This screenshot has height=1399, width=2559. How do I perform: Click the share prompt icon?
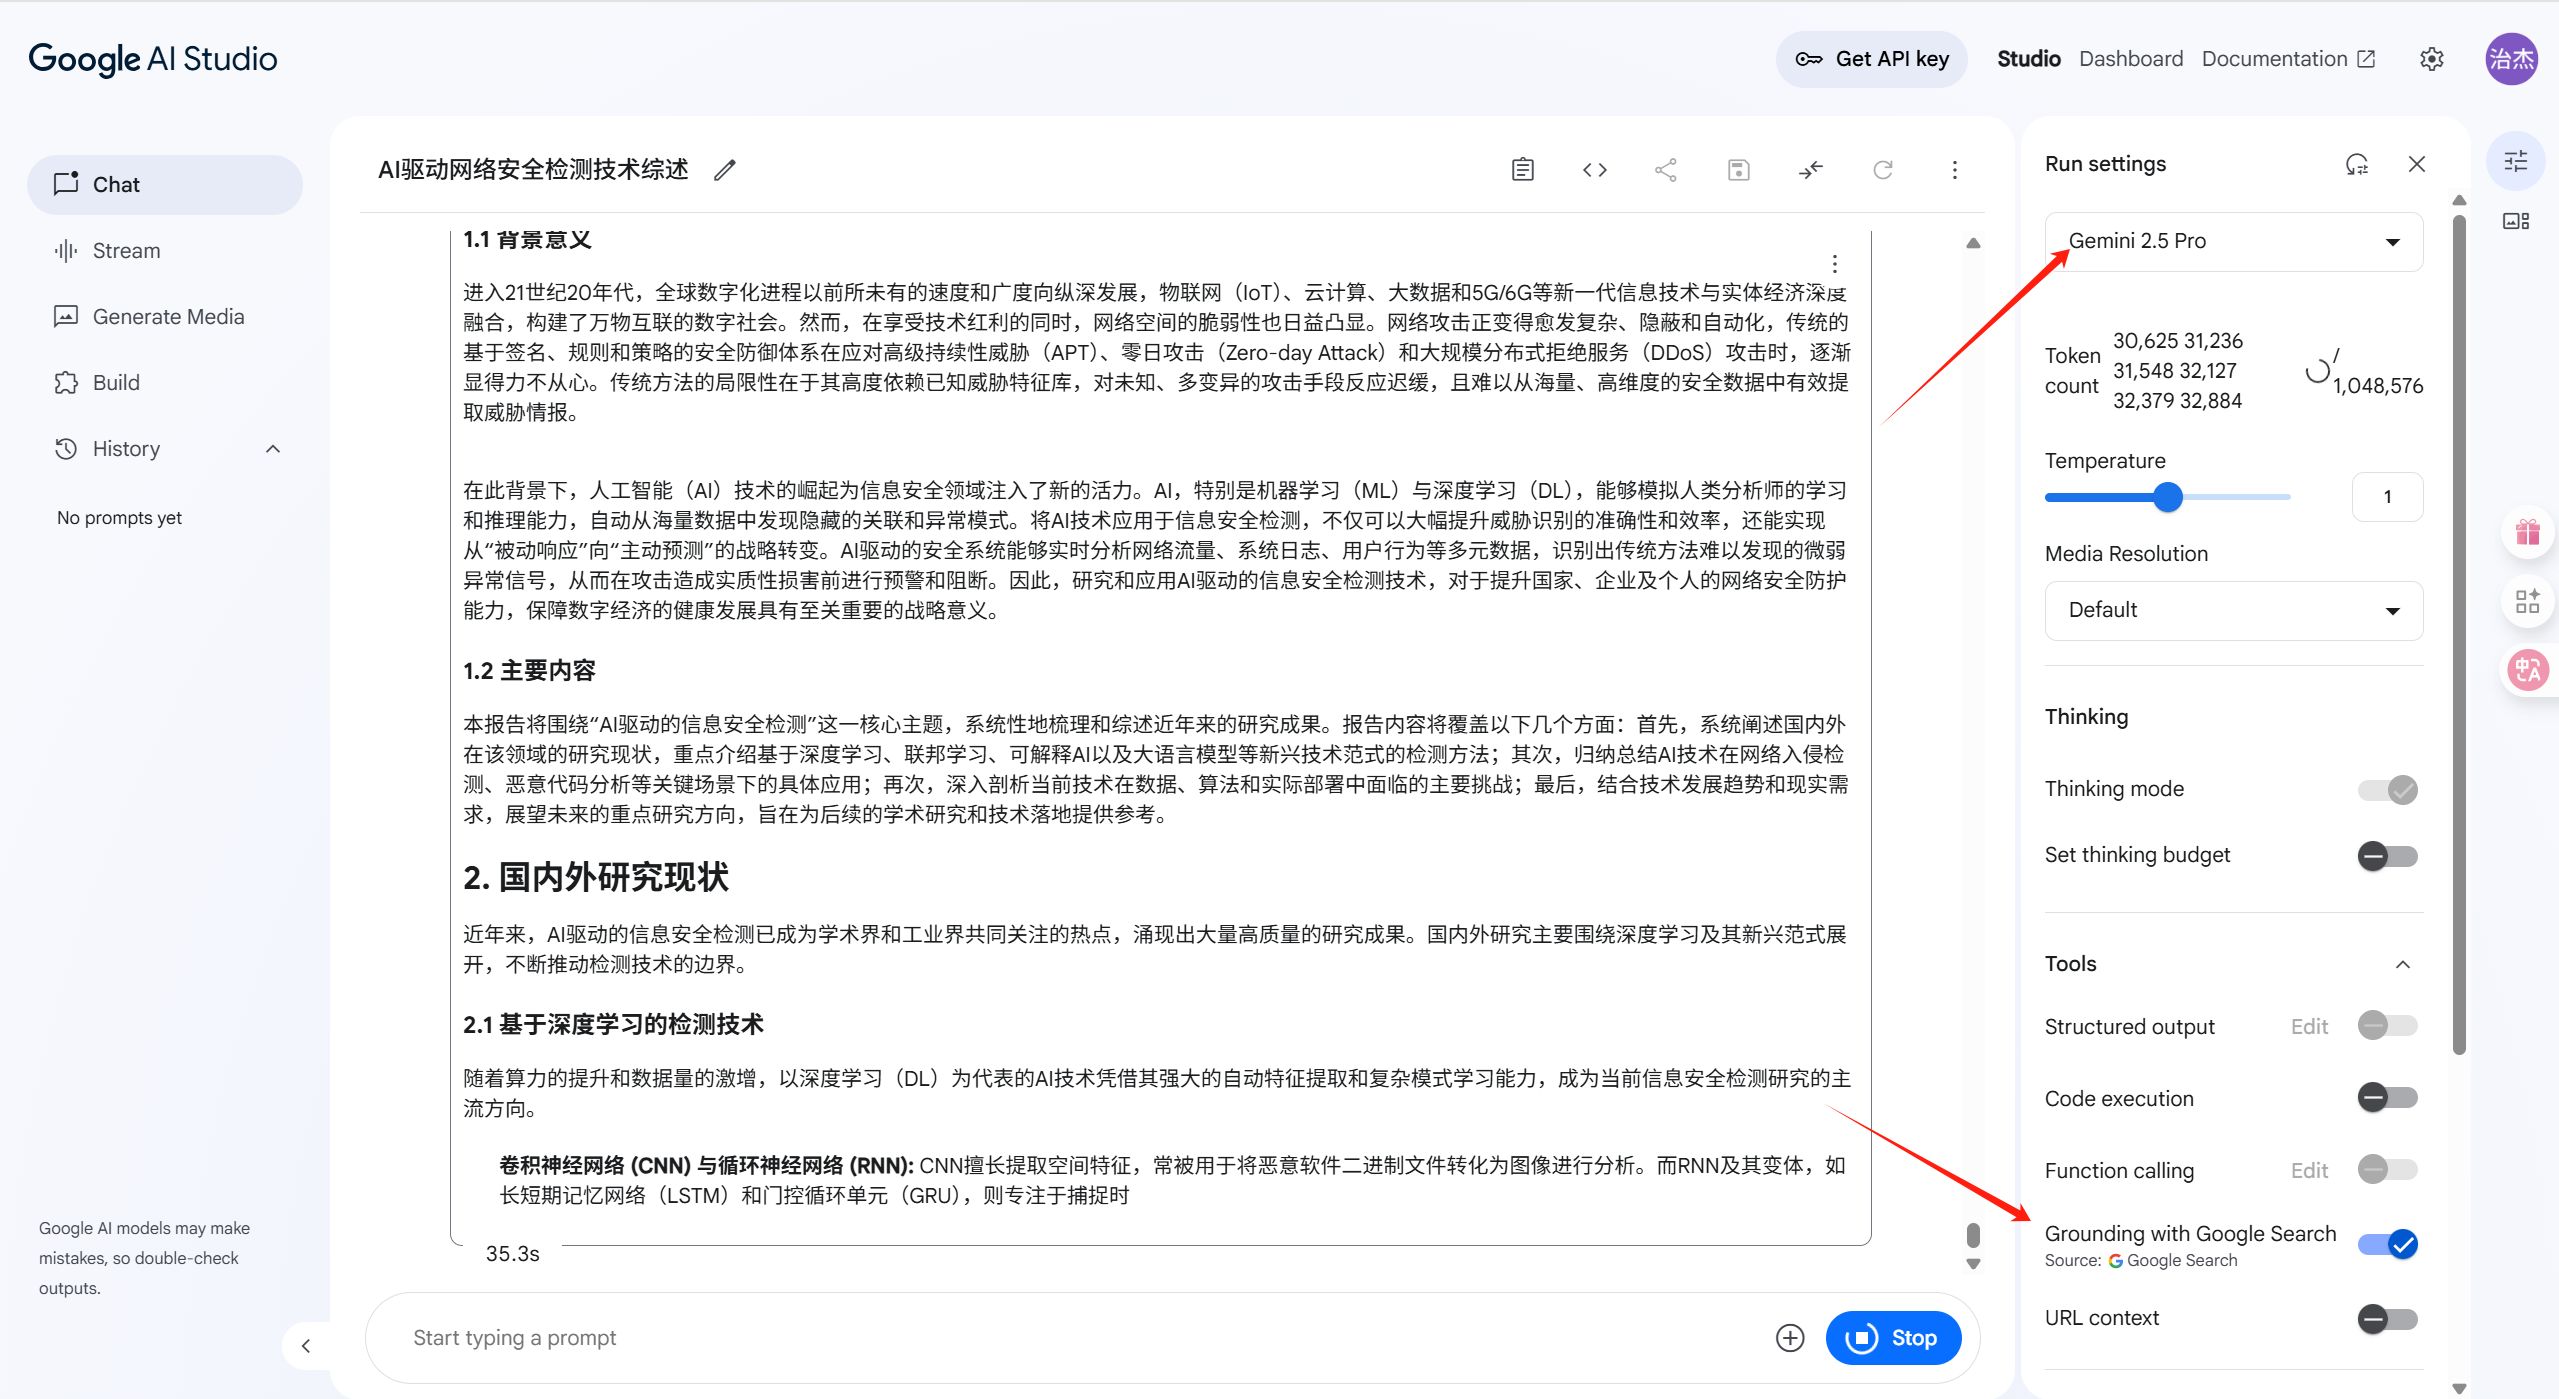click(x=1666, y=170)
